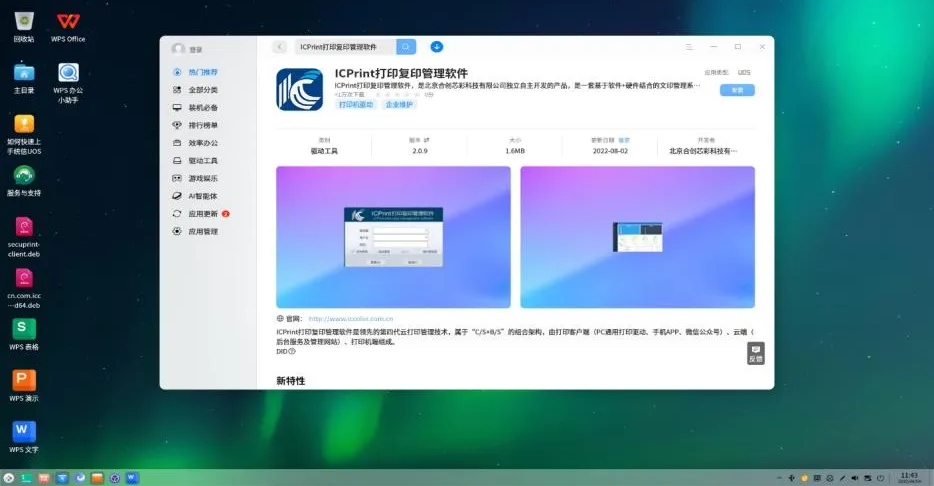This screenshot has height=486, width=934.
Task: Click the category value 驱动工具 in info row
Action: coord(324,151)
